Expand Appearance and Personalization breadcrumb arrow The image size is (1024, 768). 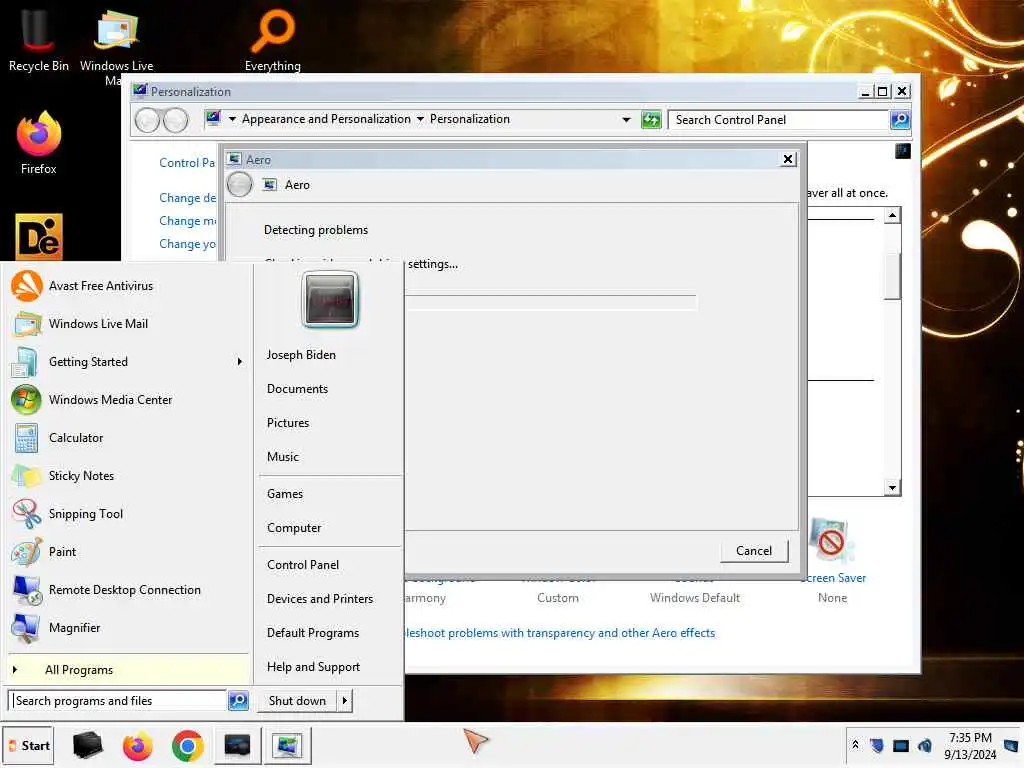pyautogui.click(x=420, y=120)
